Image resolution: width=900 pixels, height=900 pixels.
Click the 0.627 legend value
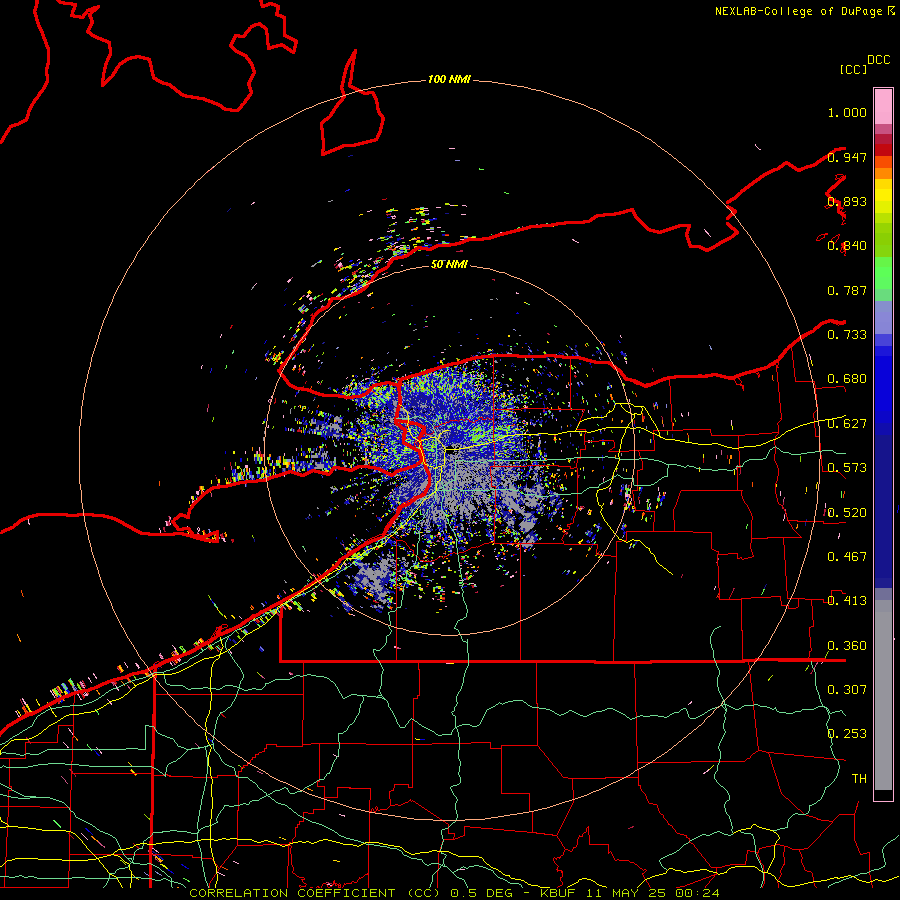(x=847, y=424)
